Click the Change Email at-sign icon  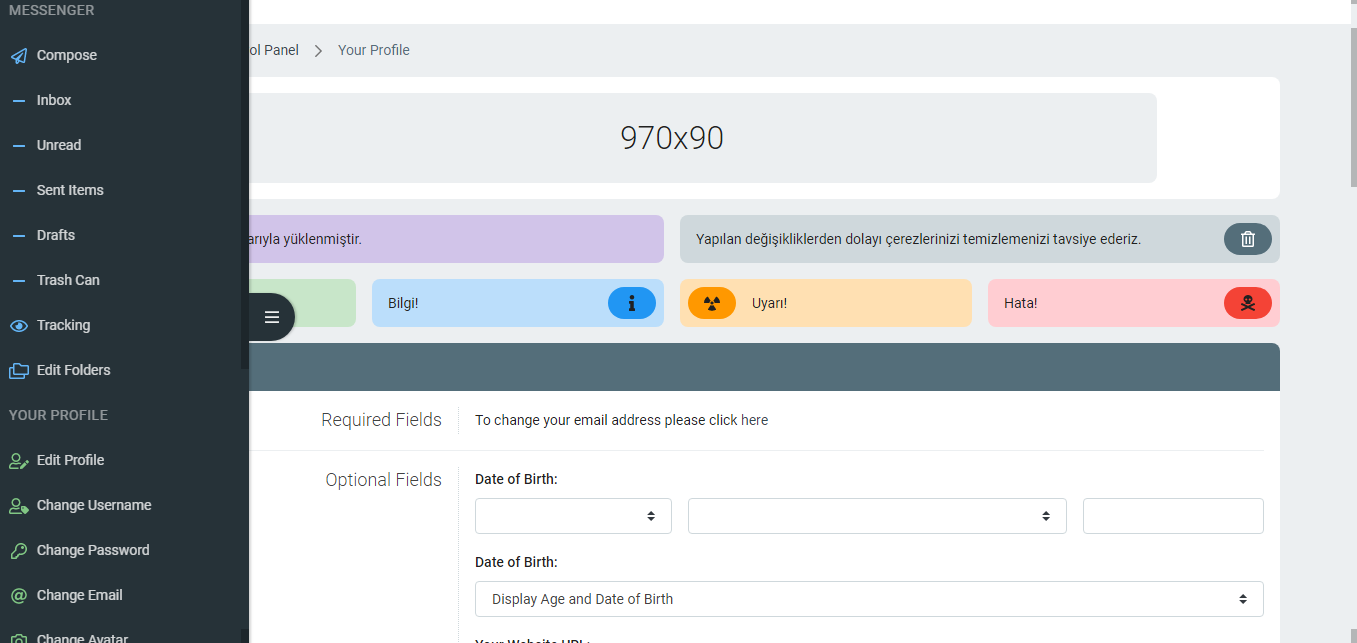(19, 596)
